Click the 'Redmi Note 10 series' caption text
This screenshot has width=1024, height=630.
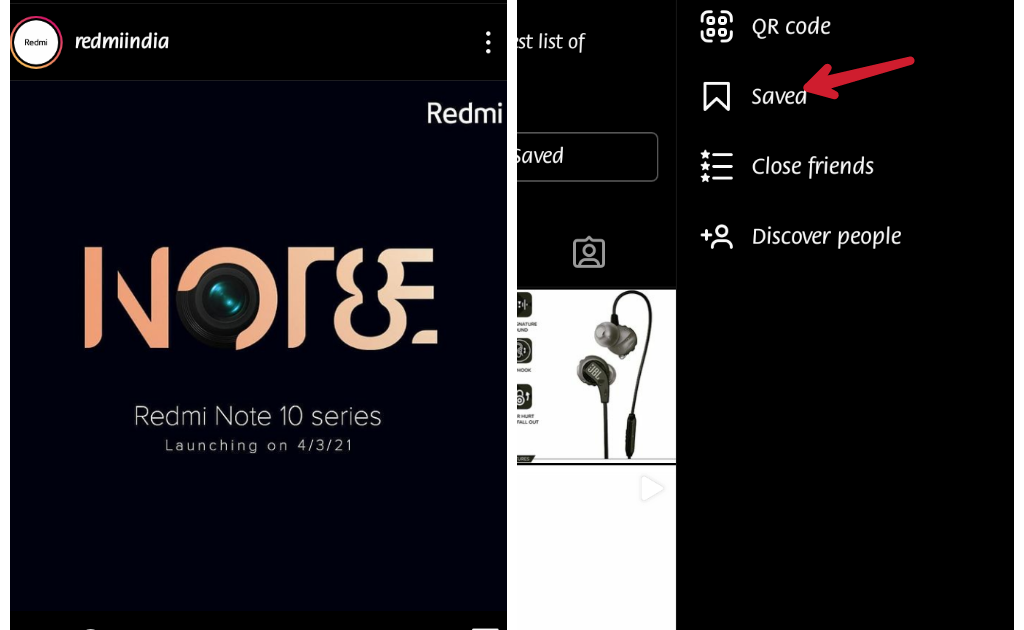[x=258, y=416]
